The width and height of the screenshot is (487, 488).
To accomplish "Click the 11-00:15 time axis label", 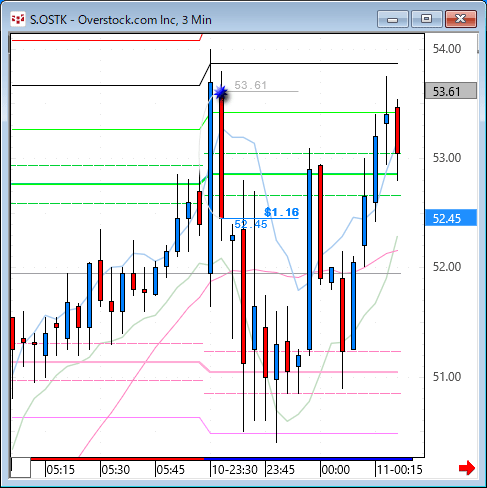I will [x=400, y=469].
